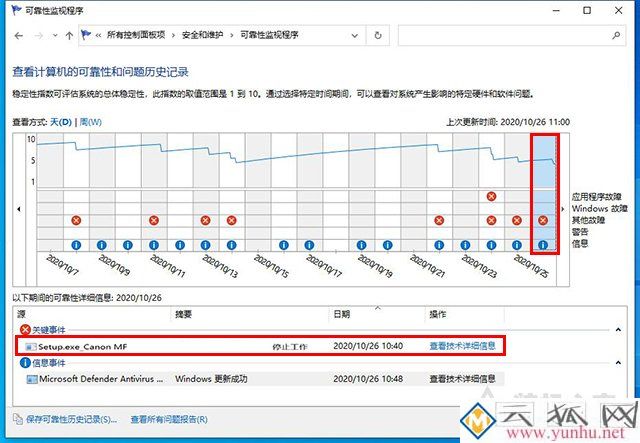Open the recent locations dropdown arrow
This screenshot has width=640, height=443.
coord(55,36)
